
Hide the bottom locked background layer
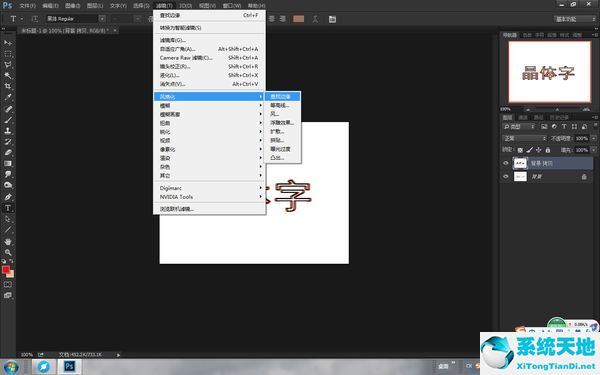coord(506,176)
